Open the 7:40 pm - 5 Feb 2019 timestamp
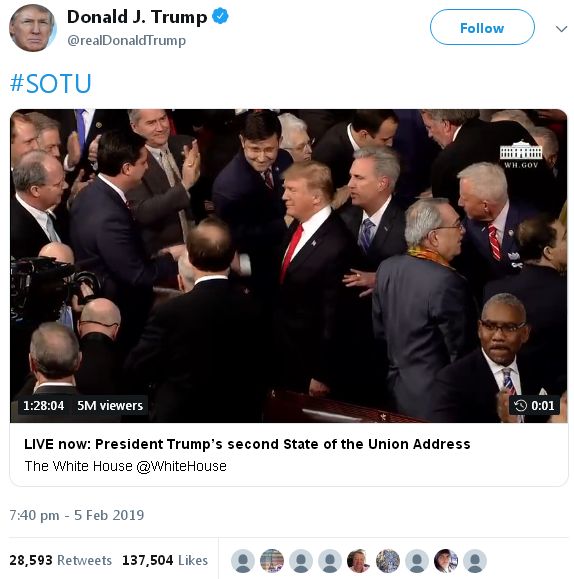574x579 pixels. (77, 515)
